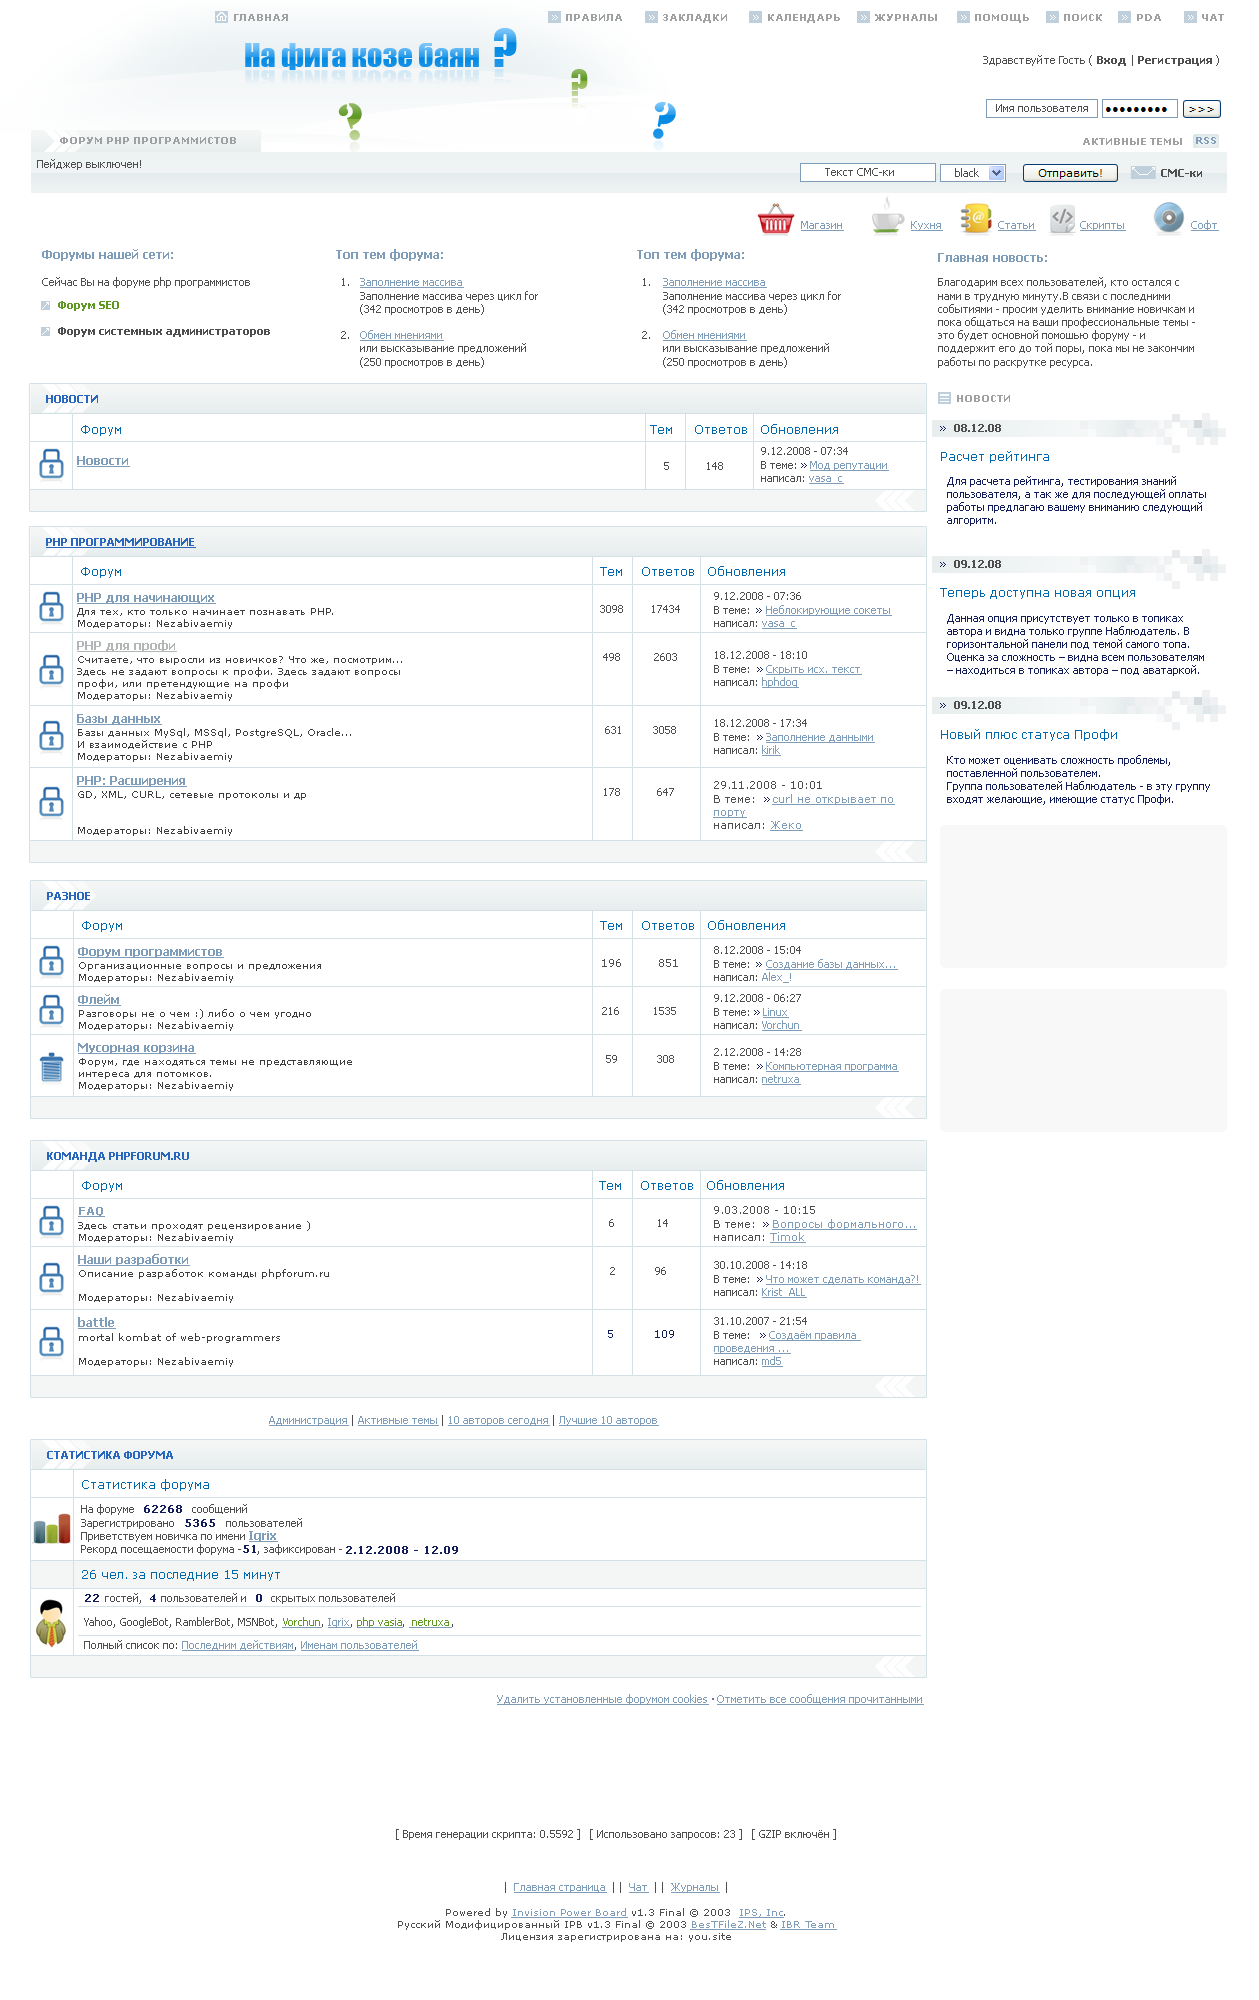Open the Неблокирующие сокеты topic link
1259x2000 pixels.
(828, 610)
